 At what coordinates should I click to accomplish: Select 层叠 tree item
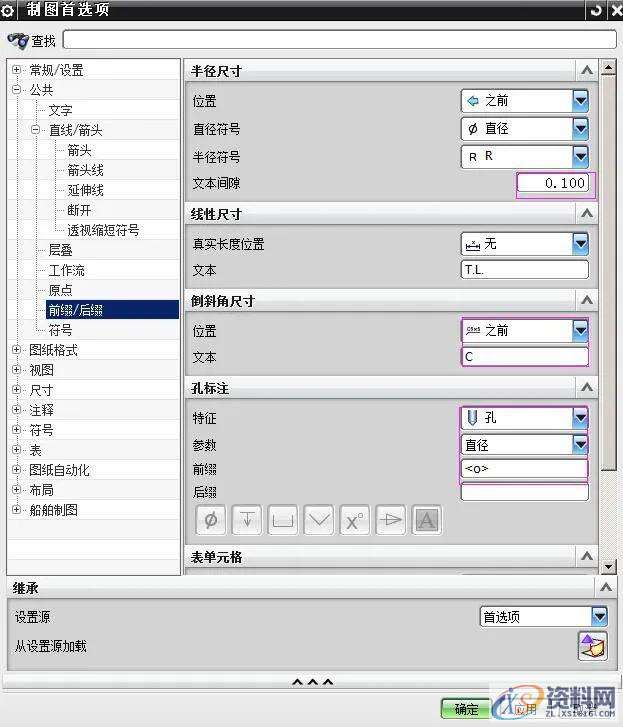tap(60, 250)
